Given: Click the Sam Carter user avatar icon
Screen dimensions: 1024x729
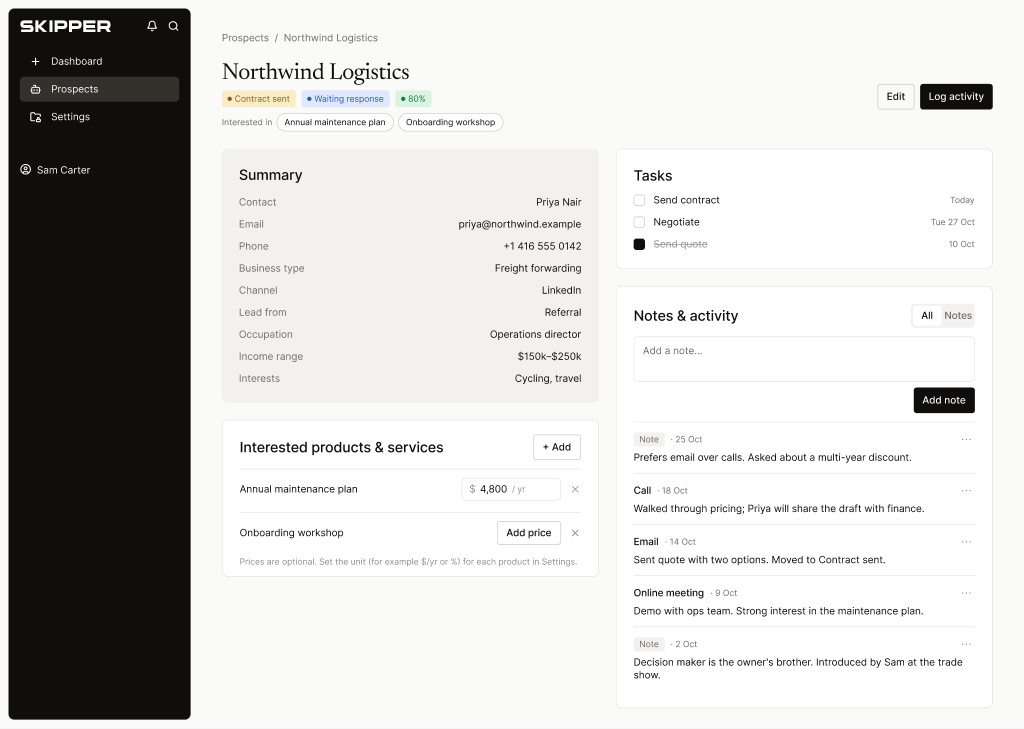Looking at the screenshot, I should click(25, 170).
